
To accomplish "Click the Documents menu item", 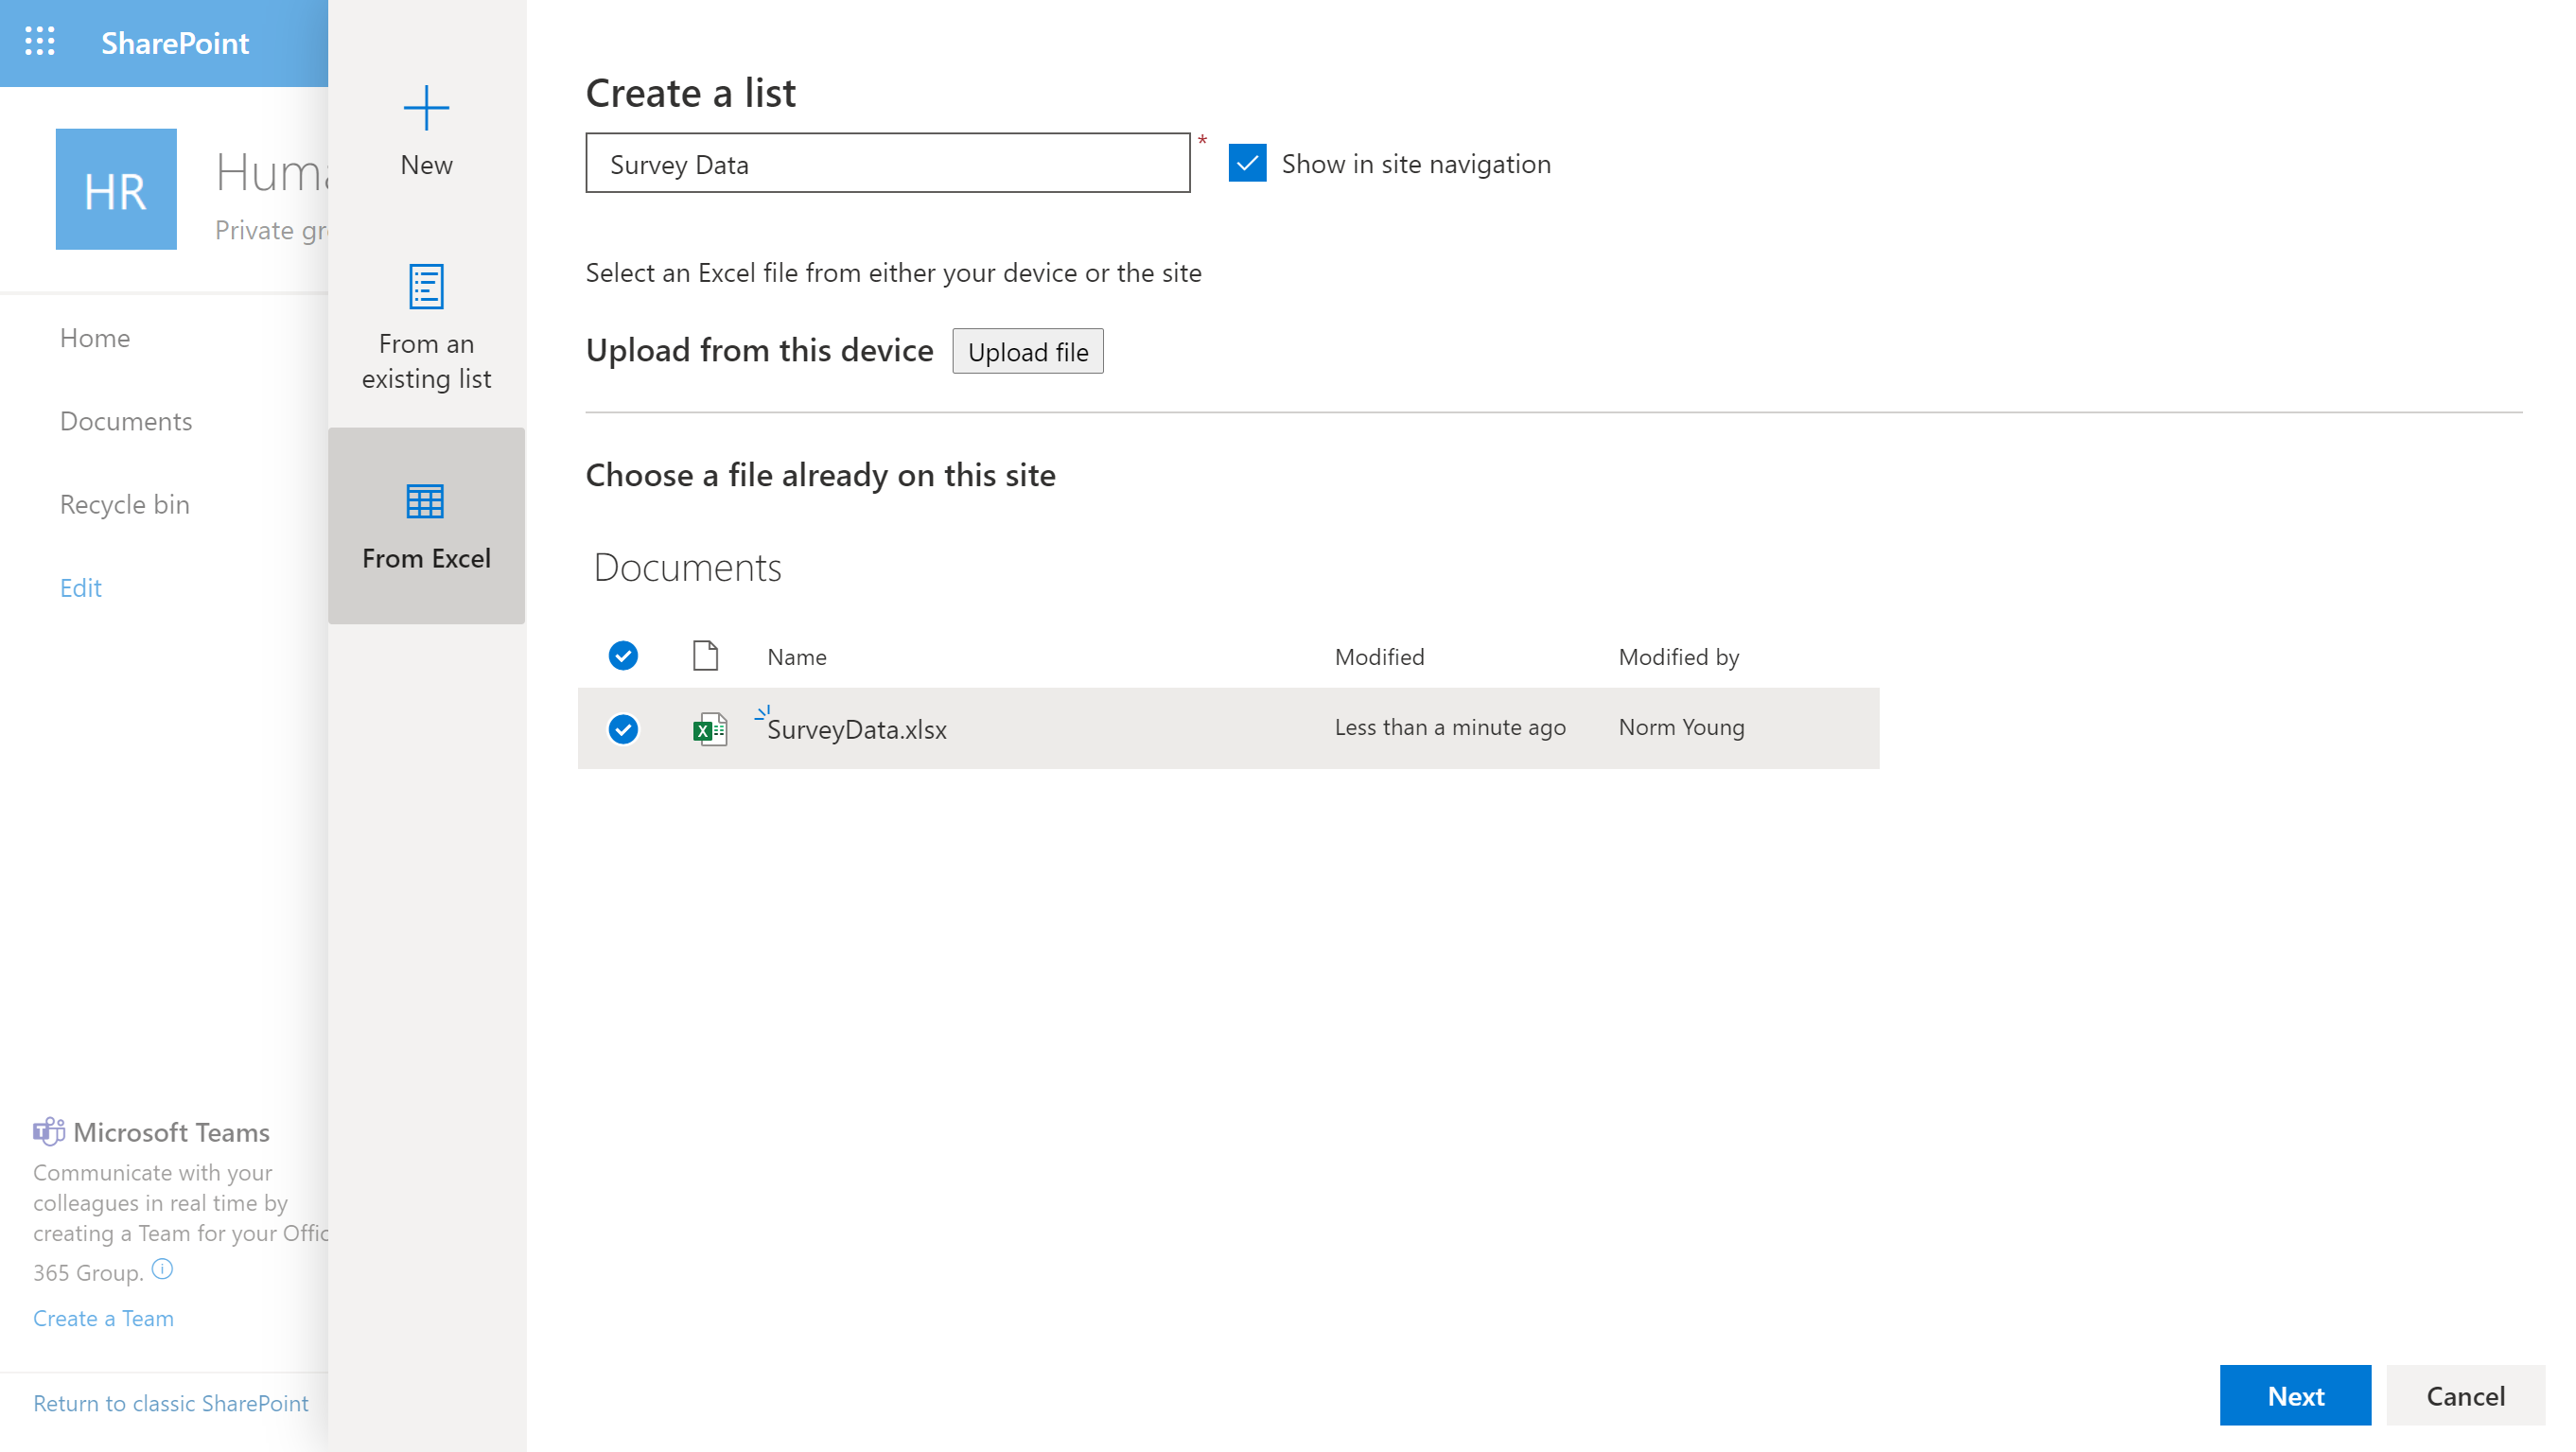I will (126, 421).
